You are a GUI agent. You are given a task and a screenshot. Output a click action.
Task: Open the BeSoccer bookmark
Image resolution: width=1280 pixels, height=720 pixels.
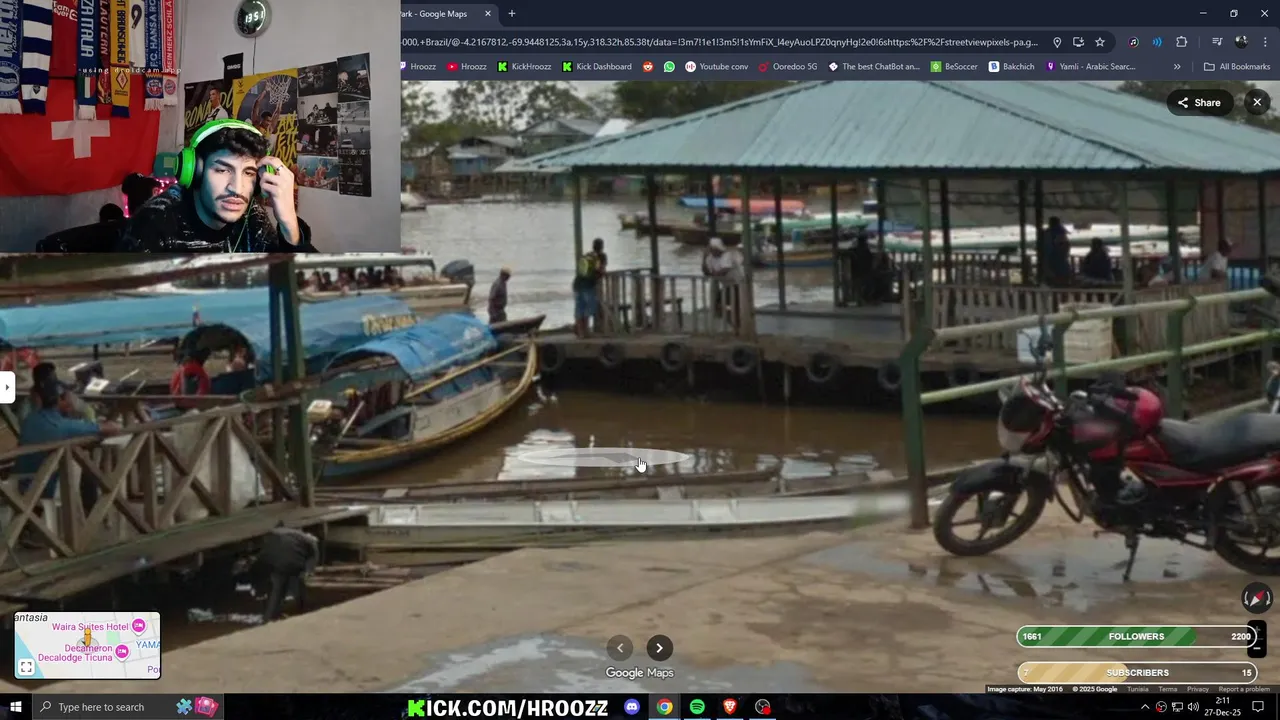tap(954, 67)
